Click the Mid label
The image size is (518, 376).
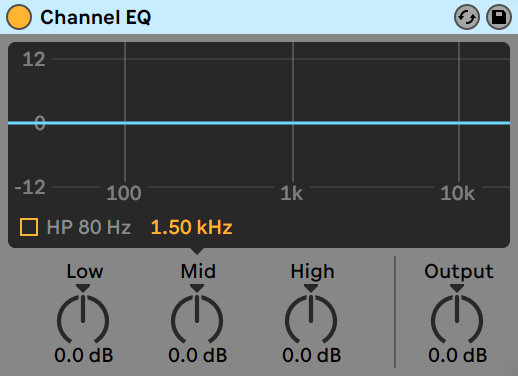click(198, 271)
